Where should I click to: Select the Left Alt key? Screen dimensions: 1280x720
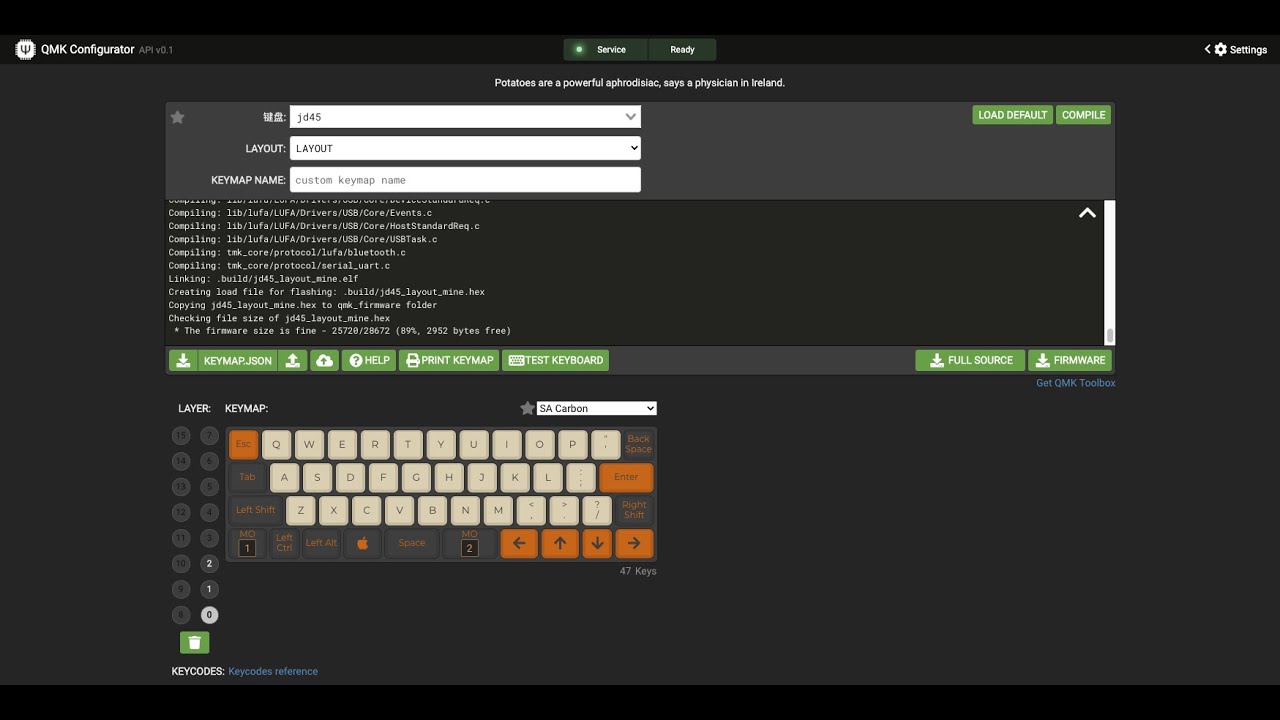[x=321, y=543]
